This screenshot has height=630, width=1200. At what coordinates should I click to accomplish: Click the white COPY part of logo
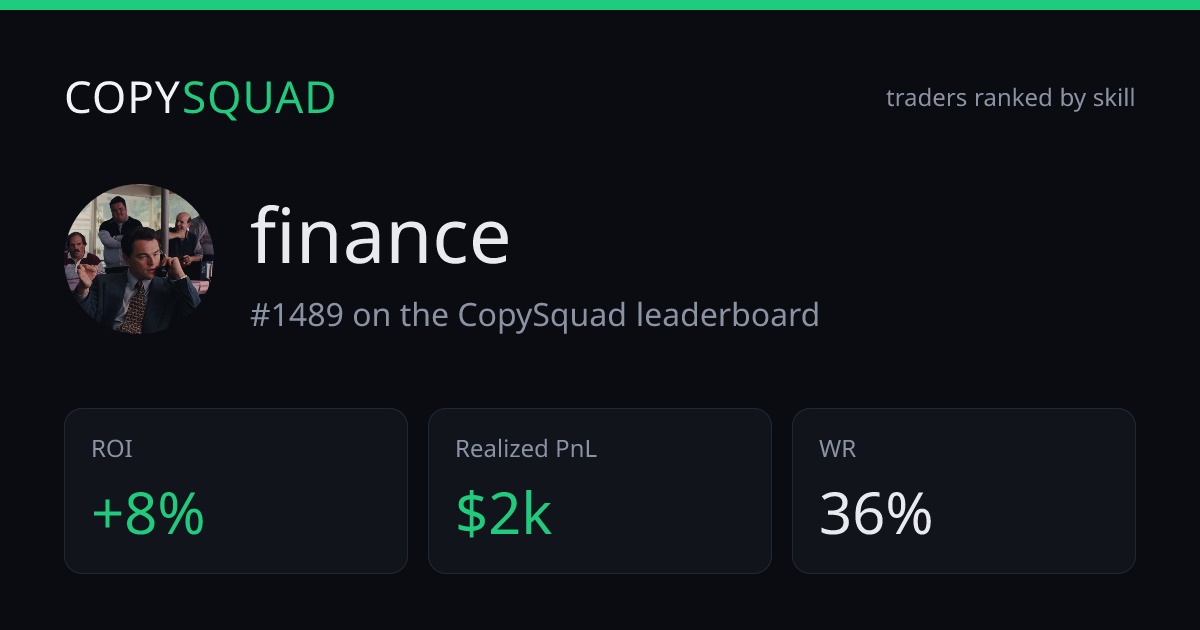coord(123,98)
